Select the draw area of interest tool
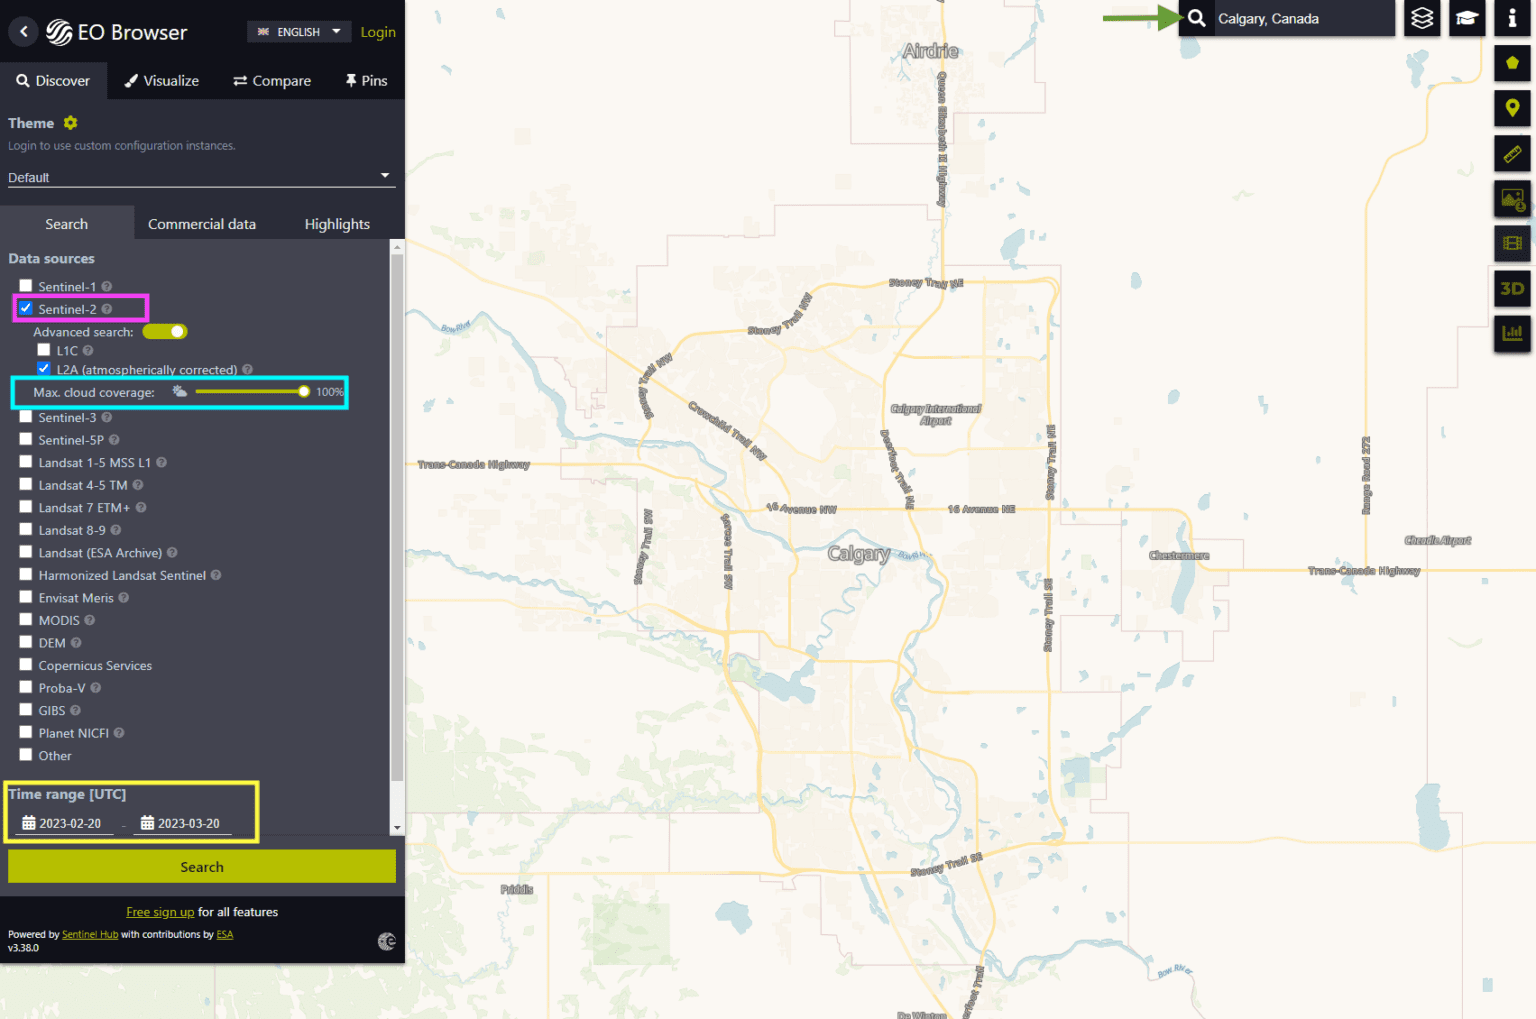The height and width of the screenshot is (1019, 1536). (x=1511, y=63)
